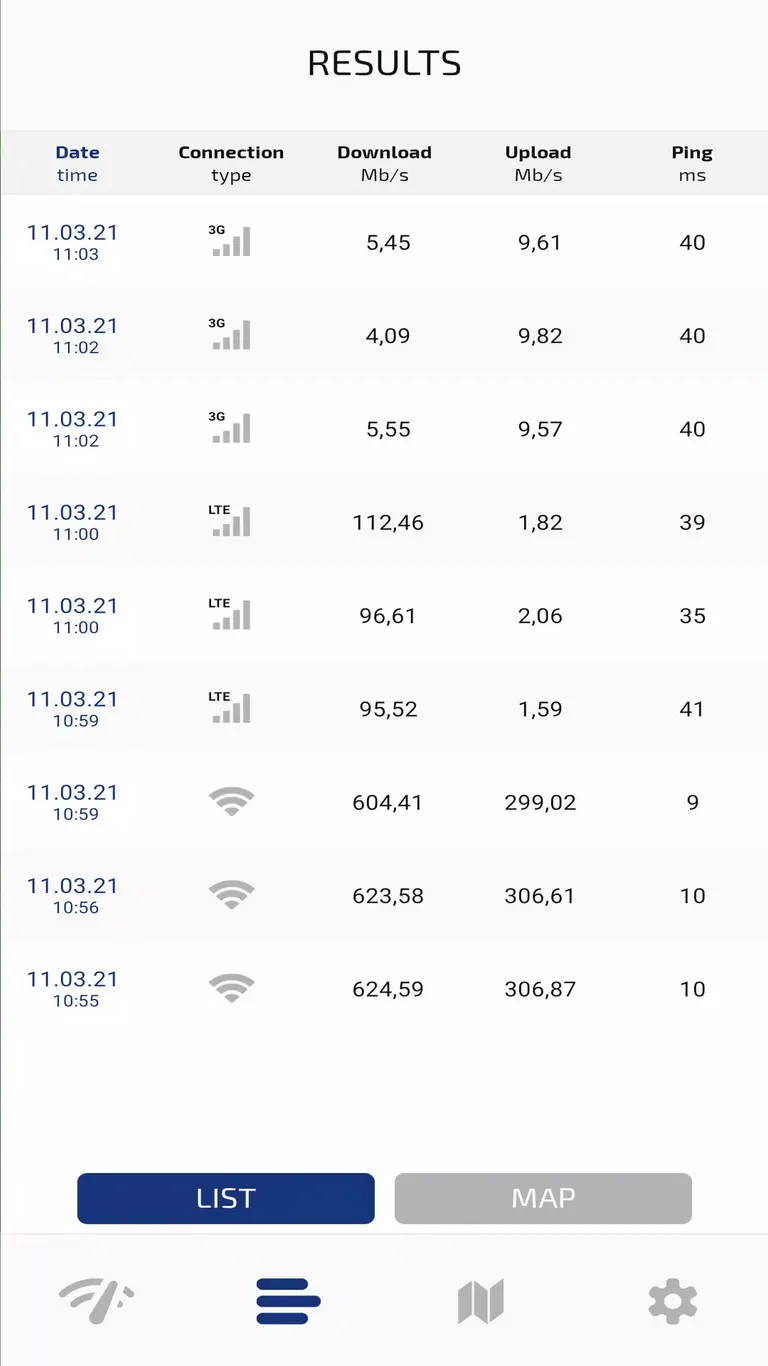Click the Connection type column header
The image size is (768, 1366).
[x=231, y=163]
